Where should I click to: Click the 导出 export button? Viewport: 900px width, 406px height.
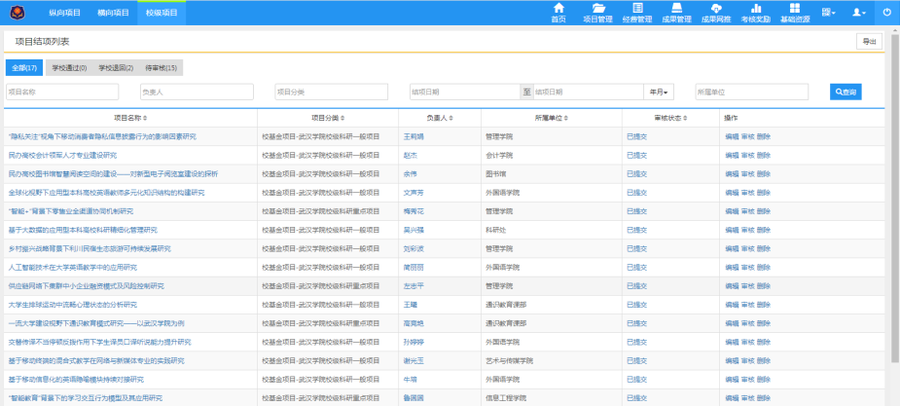coord(867,41)
